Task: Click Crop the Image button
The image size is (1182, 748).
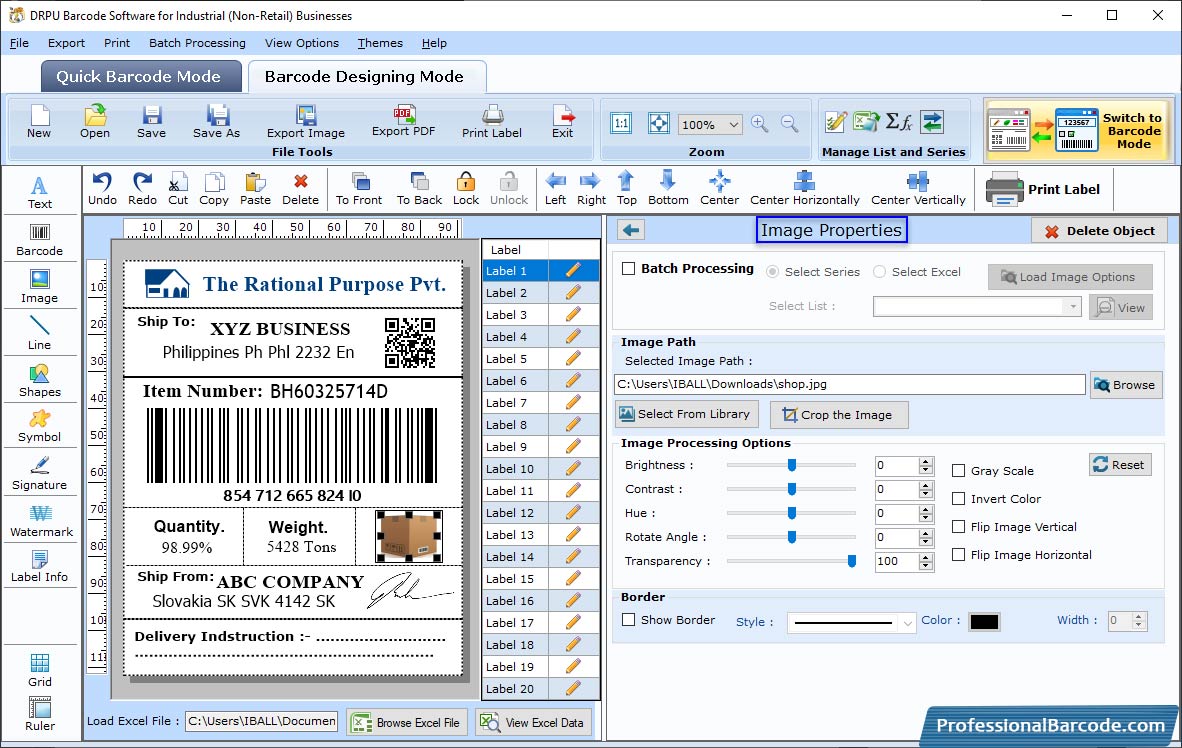Action: point(838,415)
